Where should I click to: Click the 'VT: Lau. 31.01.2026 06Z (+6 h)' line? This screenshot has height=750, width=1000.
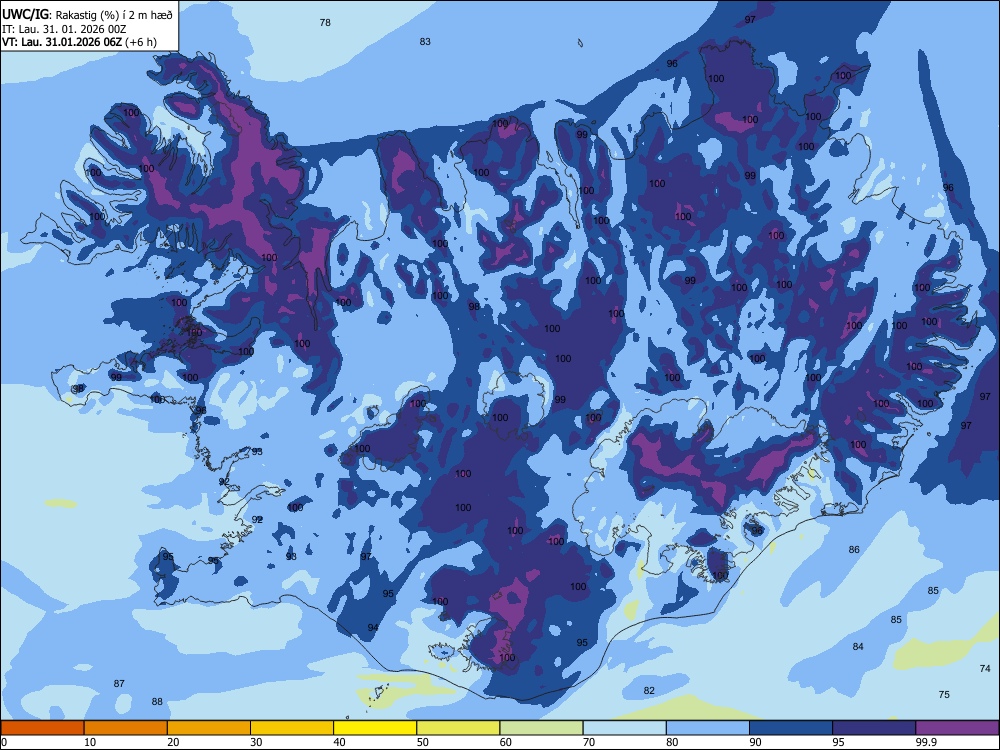coord(79,42)
